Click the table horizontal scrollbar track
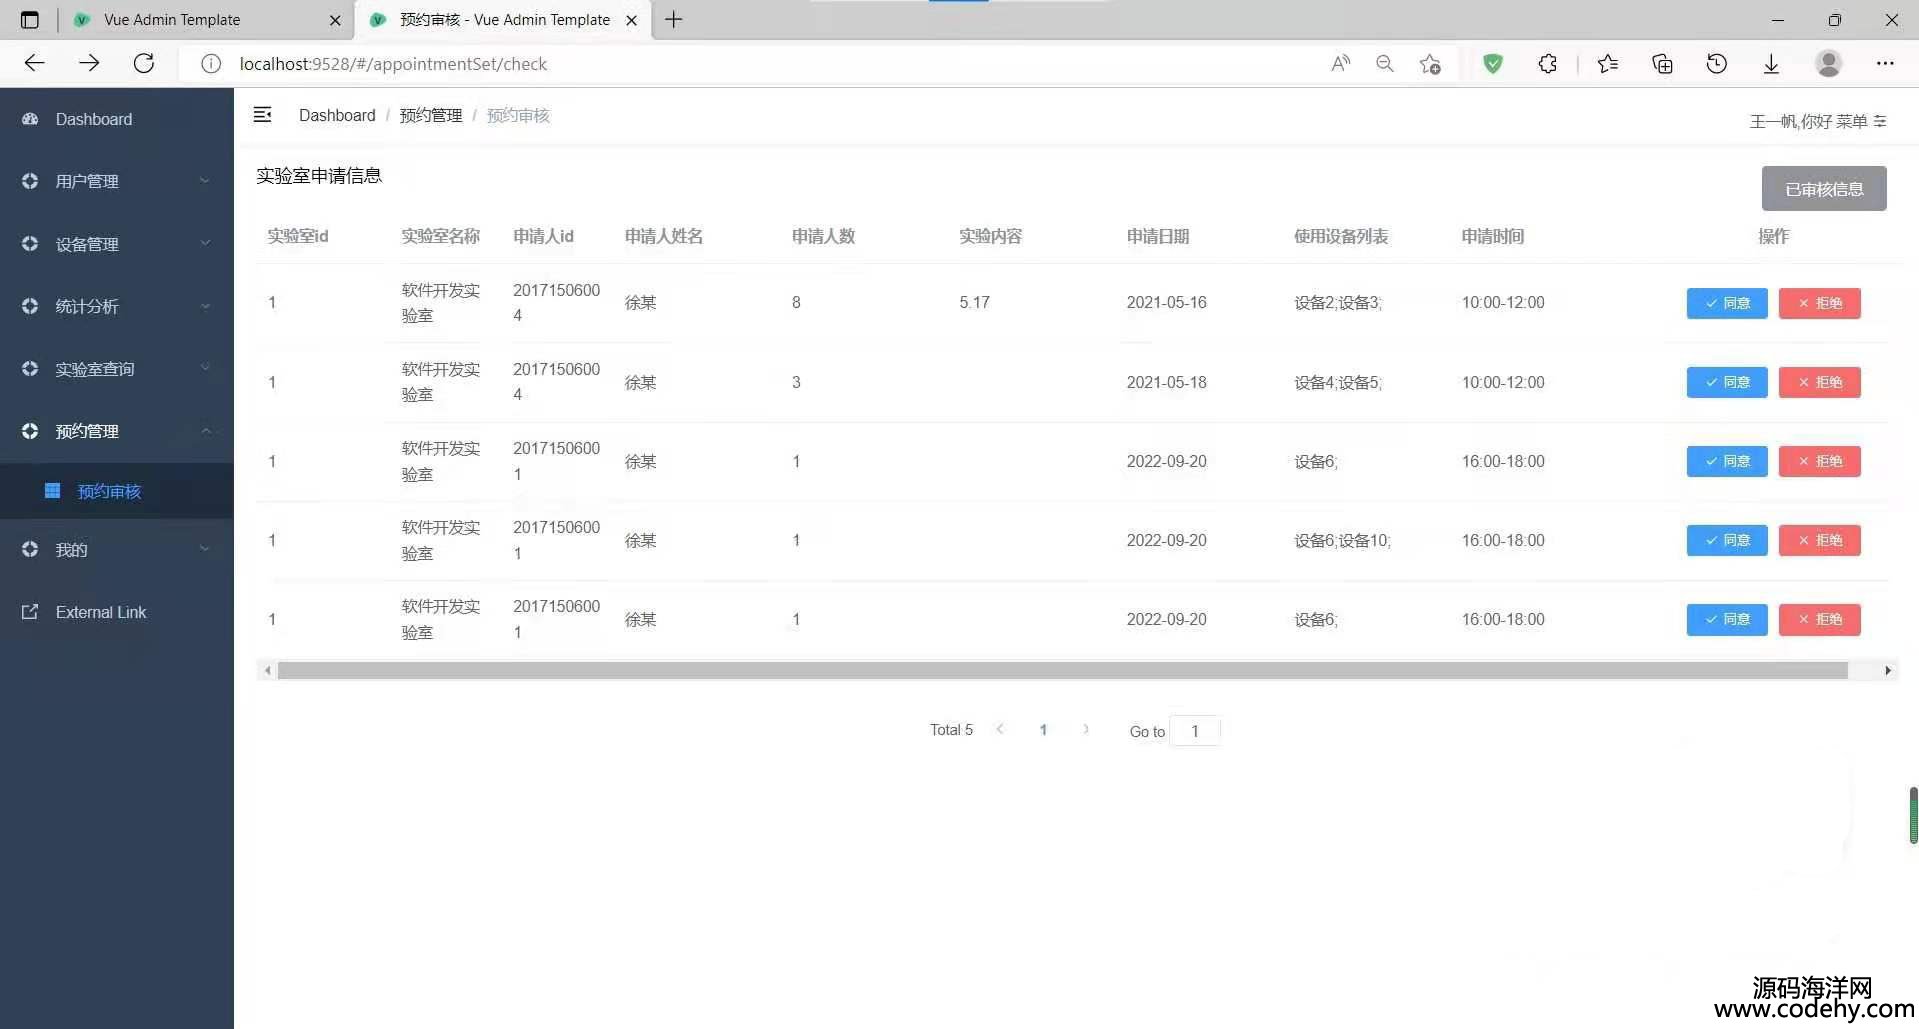Image resolution: width=1919 pixels, height=1029 pixels. 1060,671
